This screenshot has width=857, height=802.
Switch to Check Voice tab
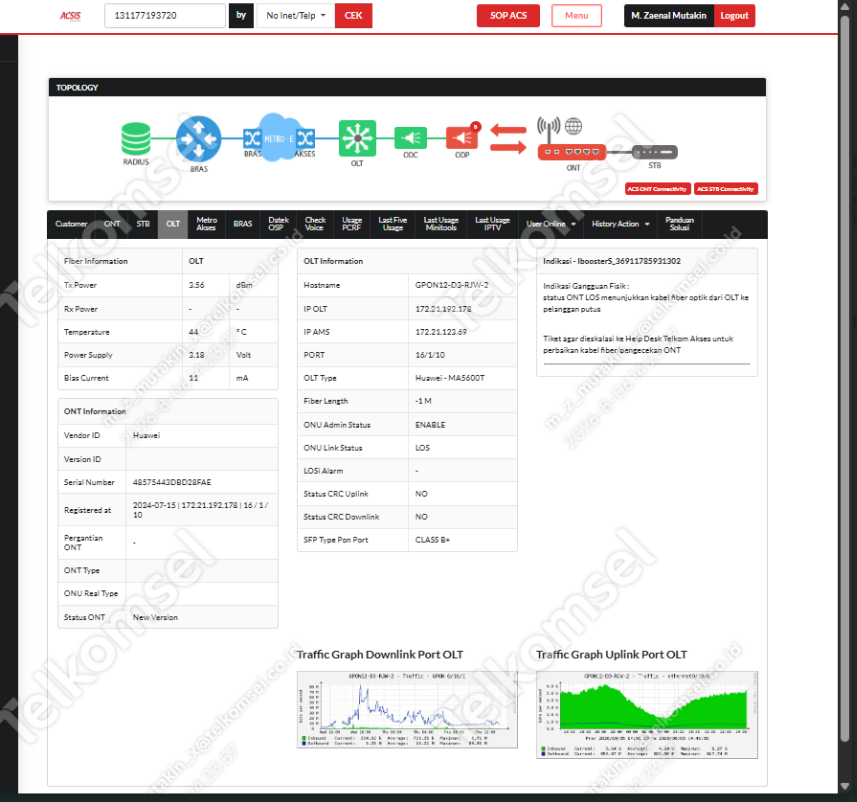(x=315, y=224)
